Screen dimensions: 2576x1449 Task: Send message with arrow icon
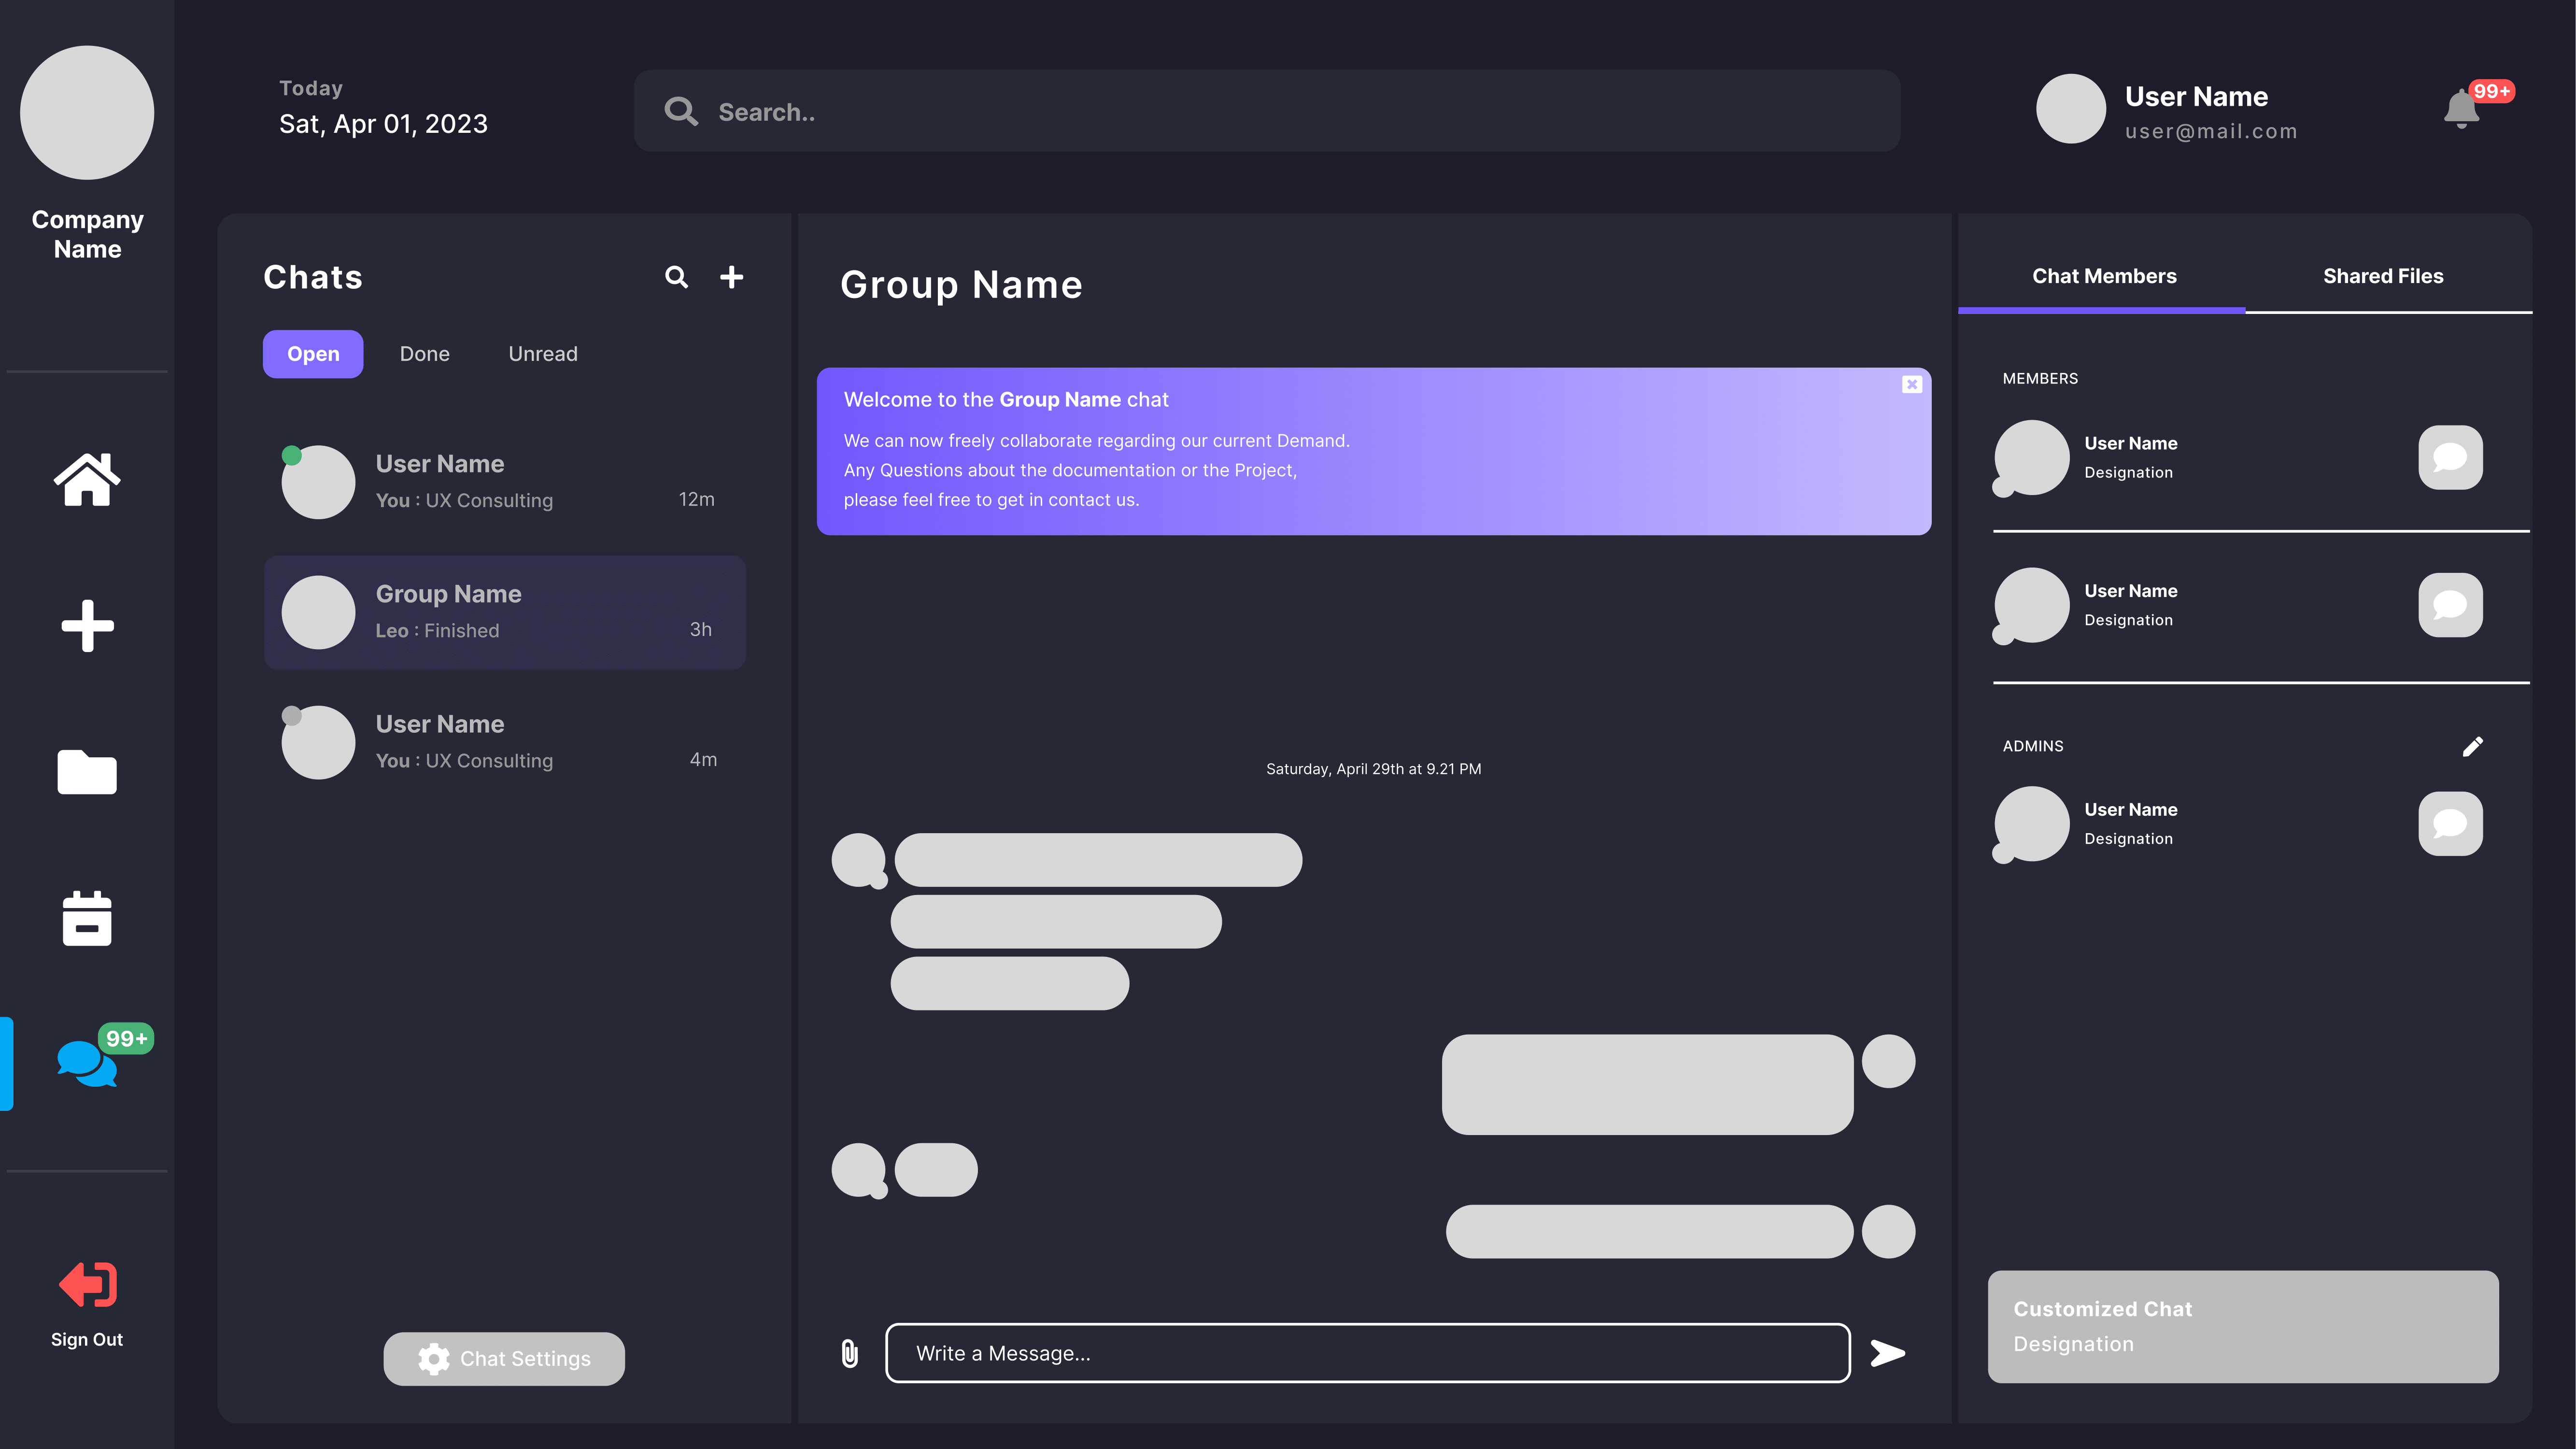coord(1887,1353)
